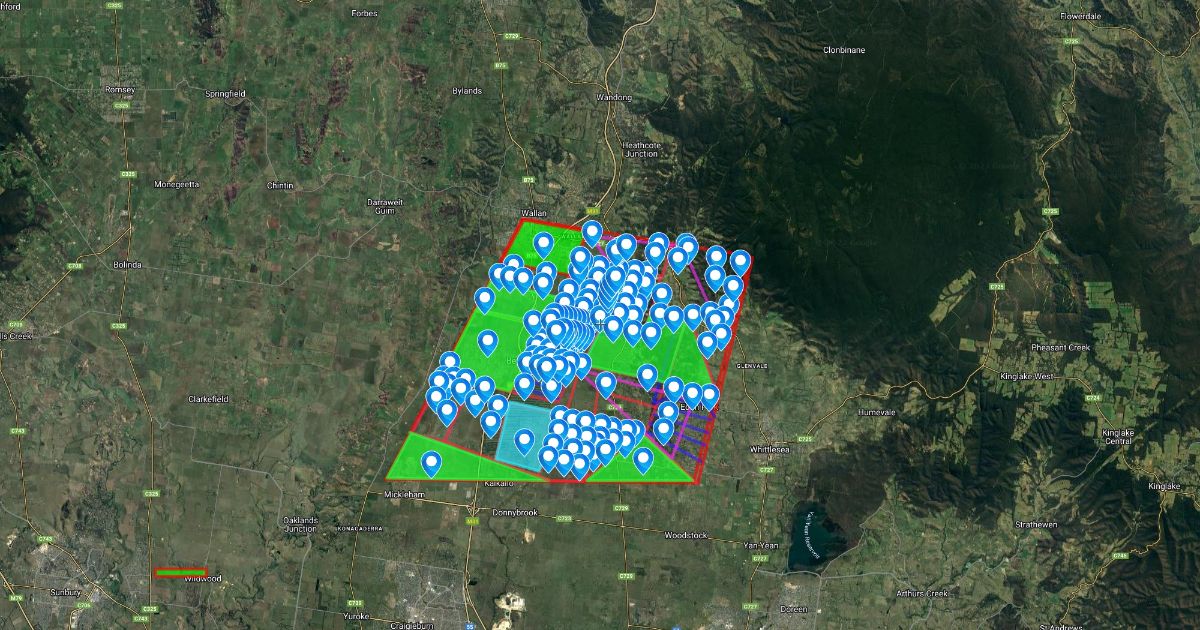Viewport: 1200px width, 630px height.
Task: Click the Sunbury town label
Action: (65, 592)
